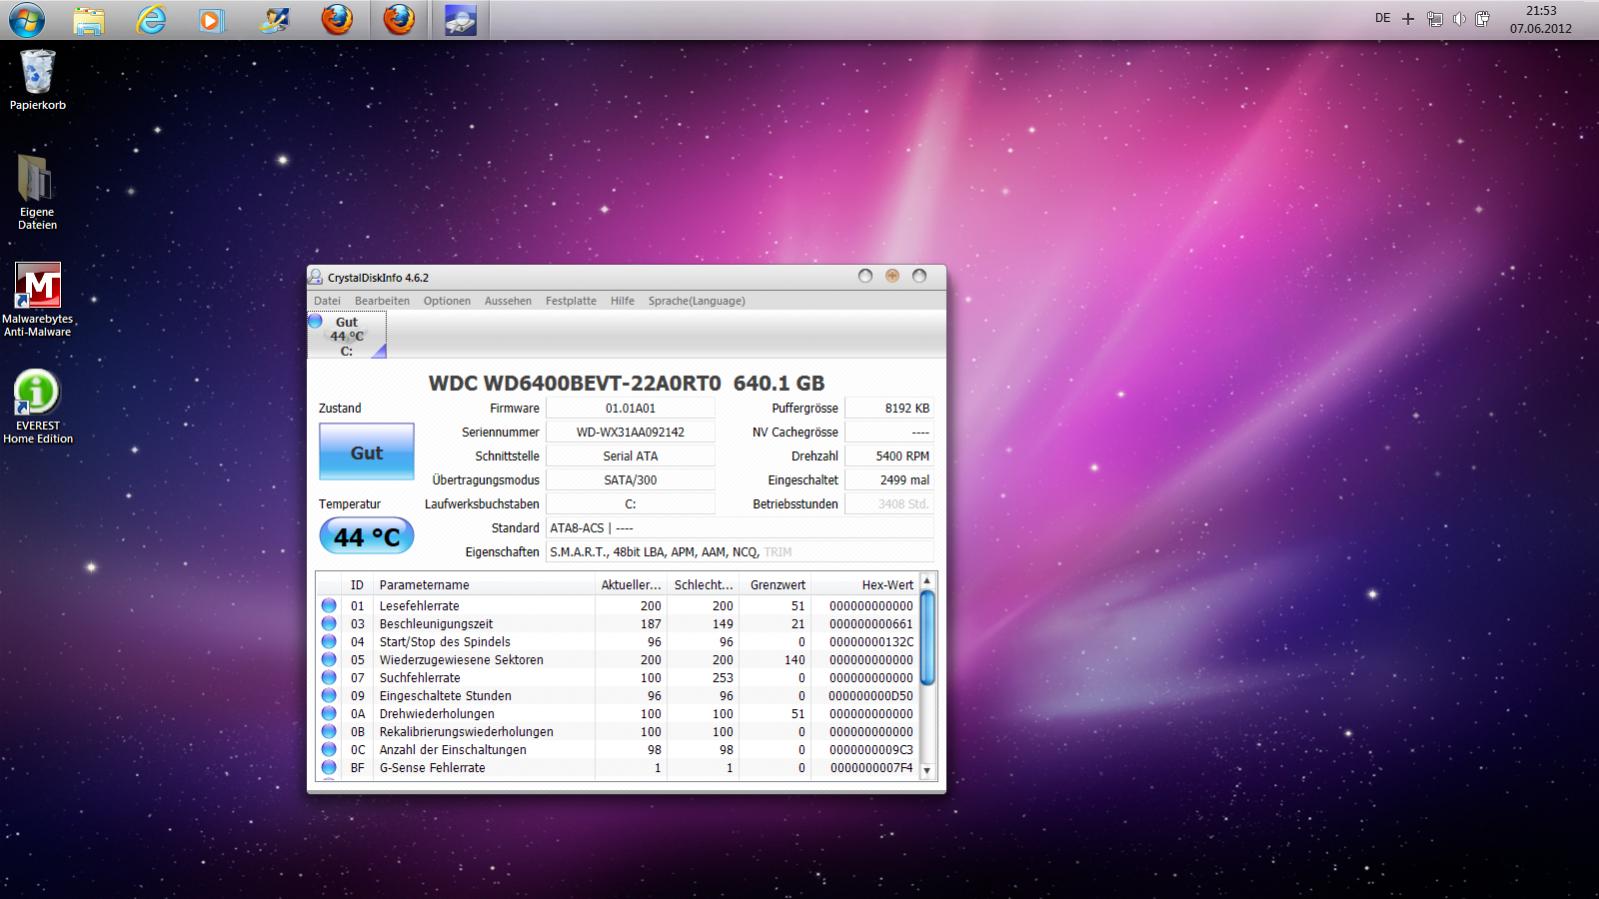Image resolution: width=1599 pixels, height=899 pixels.
Task: Select the CrystalDiskInfo taskbar button
Action: pos(460,20)
